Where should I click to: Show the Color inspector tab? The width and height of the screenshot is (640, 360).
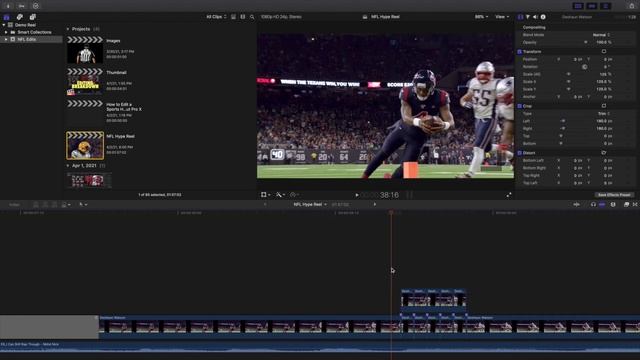528,17
